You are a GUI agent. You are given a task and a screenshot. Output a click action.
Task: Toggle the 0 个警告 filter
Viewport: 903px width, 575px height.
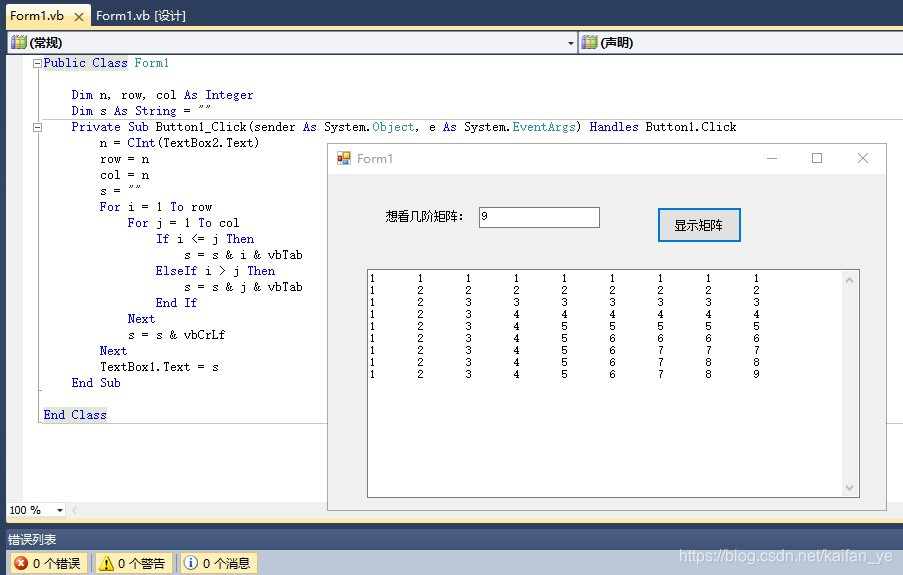132,563
